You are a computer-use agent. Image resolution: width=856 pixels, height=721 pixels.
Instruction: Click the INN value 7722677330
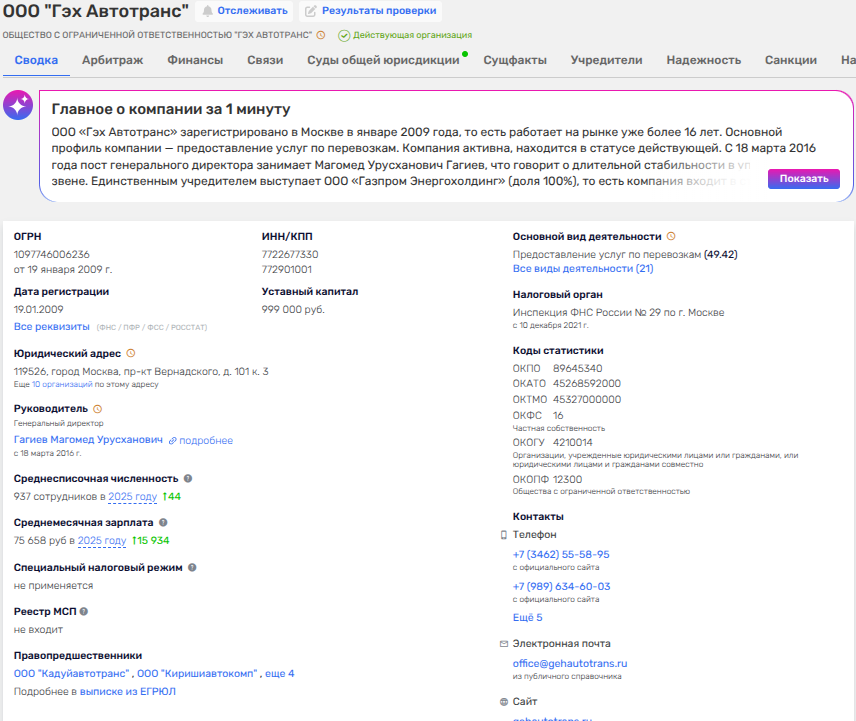290,254
